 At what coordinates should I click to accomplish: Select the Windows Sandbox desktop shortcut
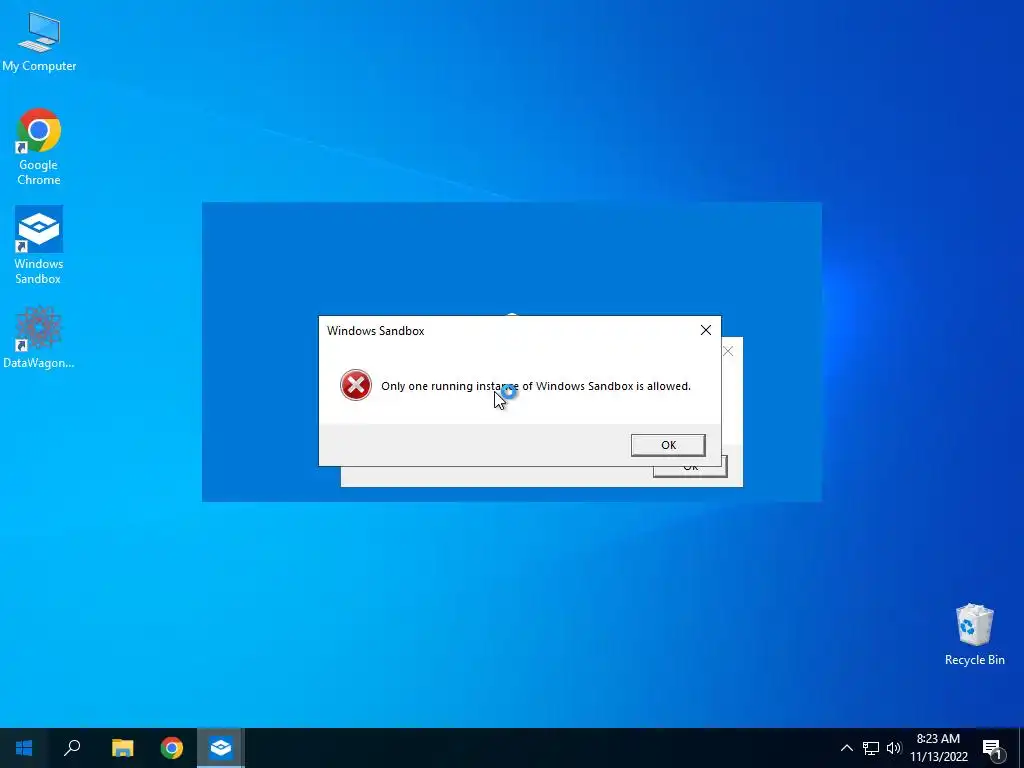click(x=39, y=246)
